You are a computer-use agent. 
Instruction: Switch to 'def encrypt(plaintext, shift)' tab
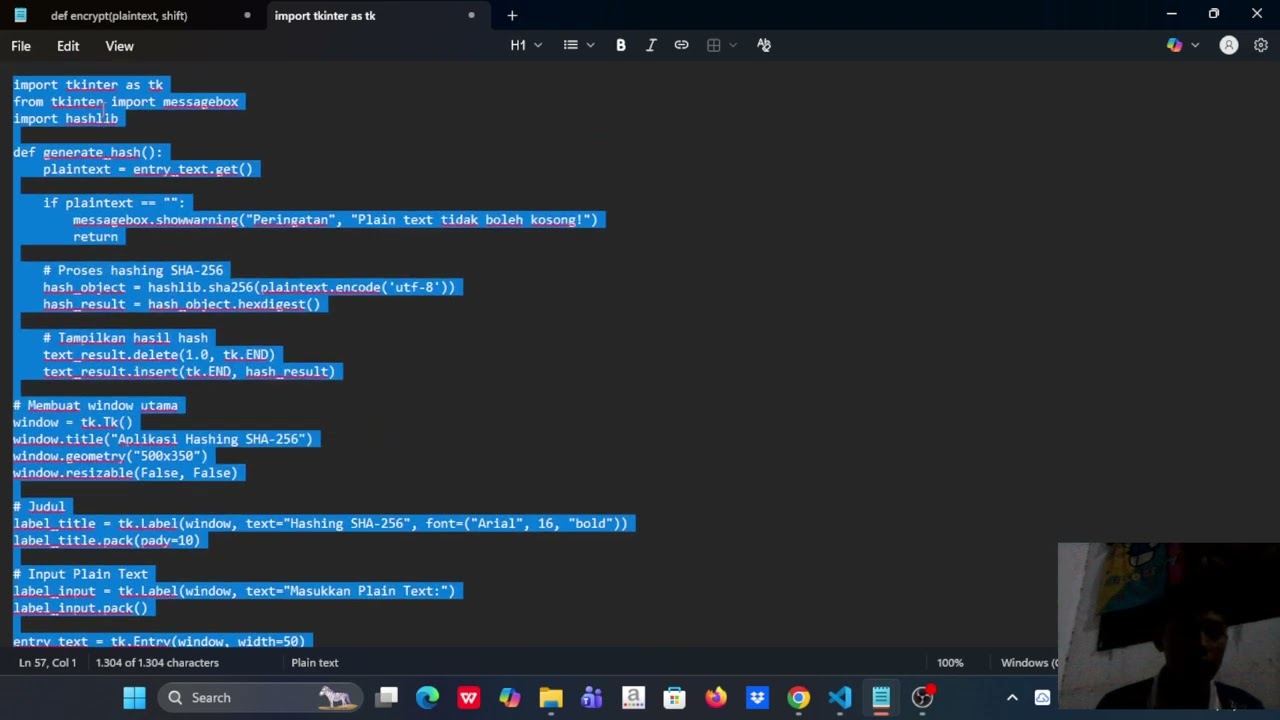[119, 15]
